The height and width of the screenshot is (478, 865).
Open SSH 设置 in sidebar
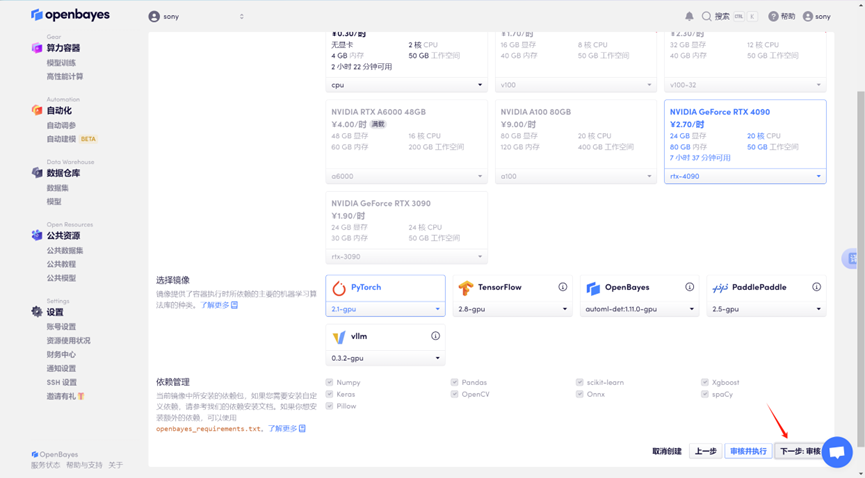pyautogui.click(x=62, y=383)
